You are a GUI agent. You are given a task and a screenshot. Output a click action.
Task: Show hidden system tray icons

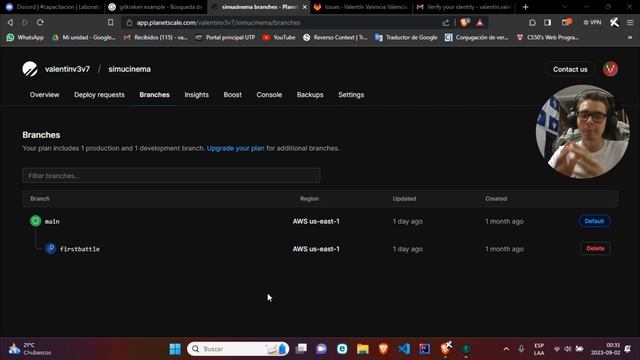click(x=506, y=349)
